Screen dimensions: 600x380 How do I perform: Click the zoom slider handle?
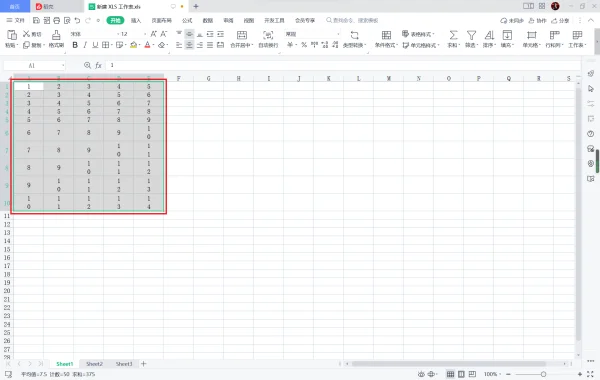point(543,374)
